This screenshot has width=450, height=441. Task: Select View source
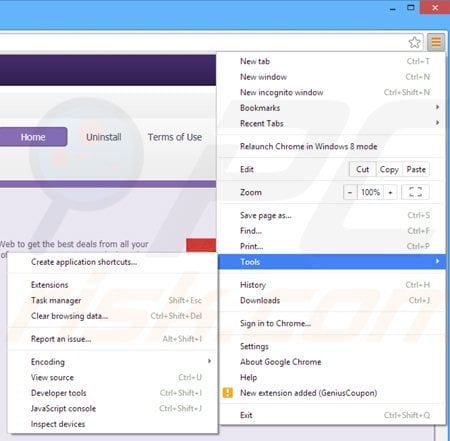pyautogui.click(x=113, y=377)
